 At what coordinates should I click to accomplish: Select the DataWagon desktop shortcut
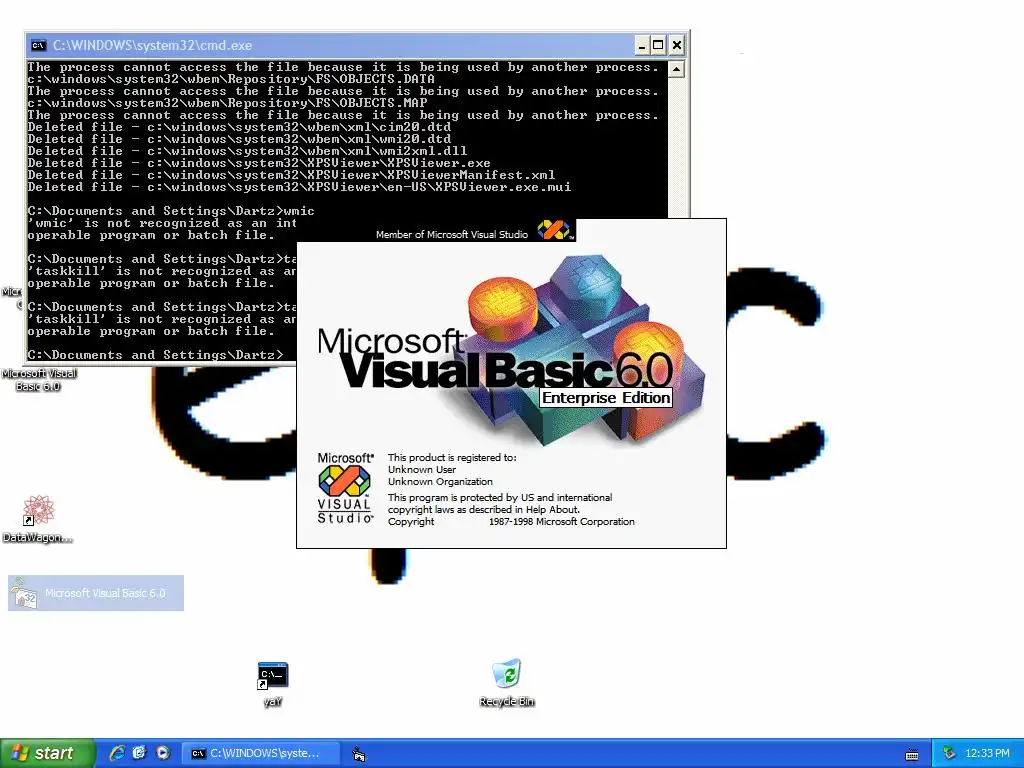coord(37,519)
